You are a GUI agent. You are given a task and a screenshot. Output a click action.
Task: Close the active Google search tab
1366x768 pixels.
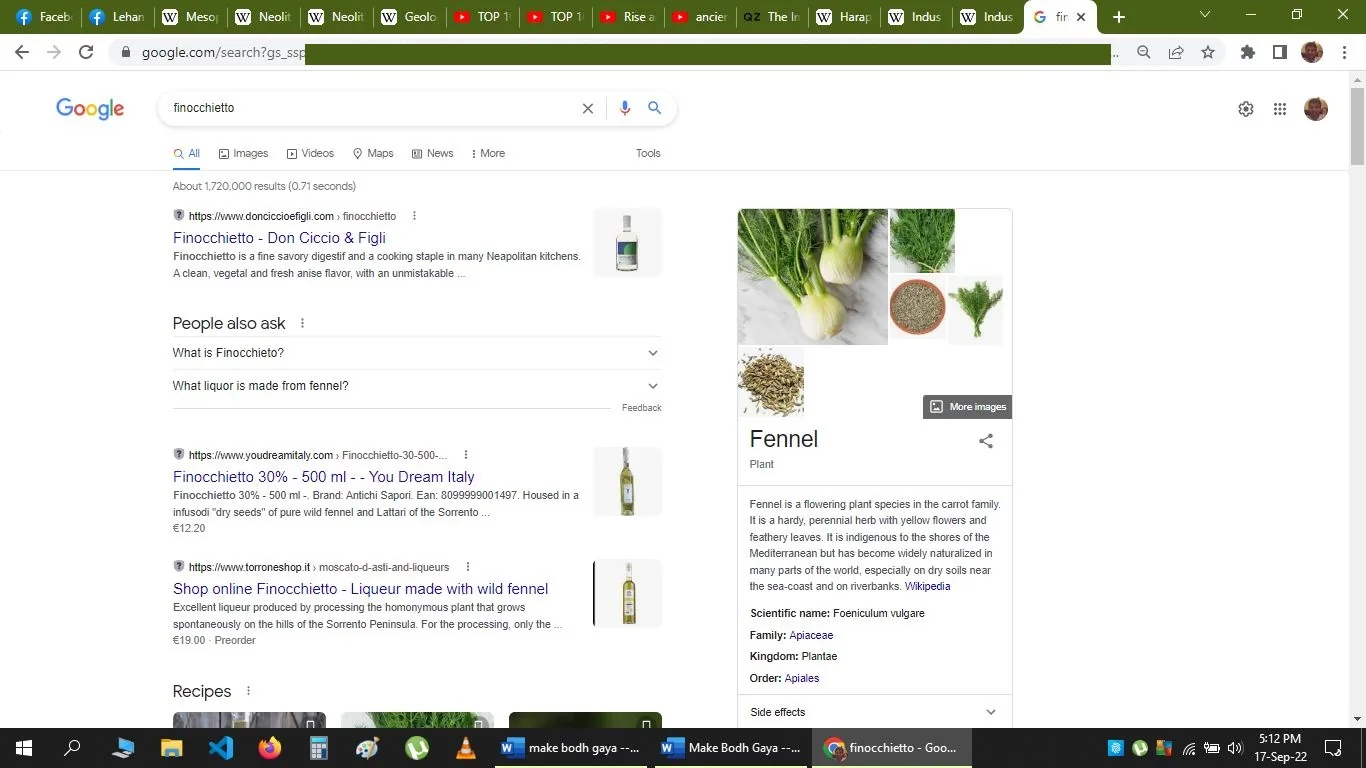pos(1081,17)
